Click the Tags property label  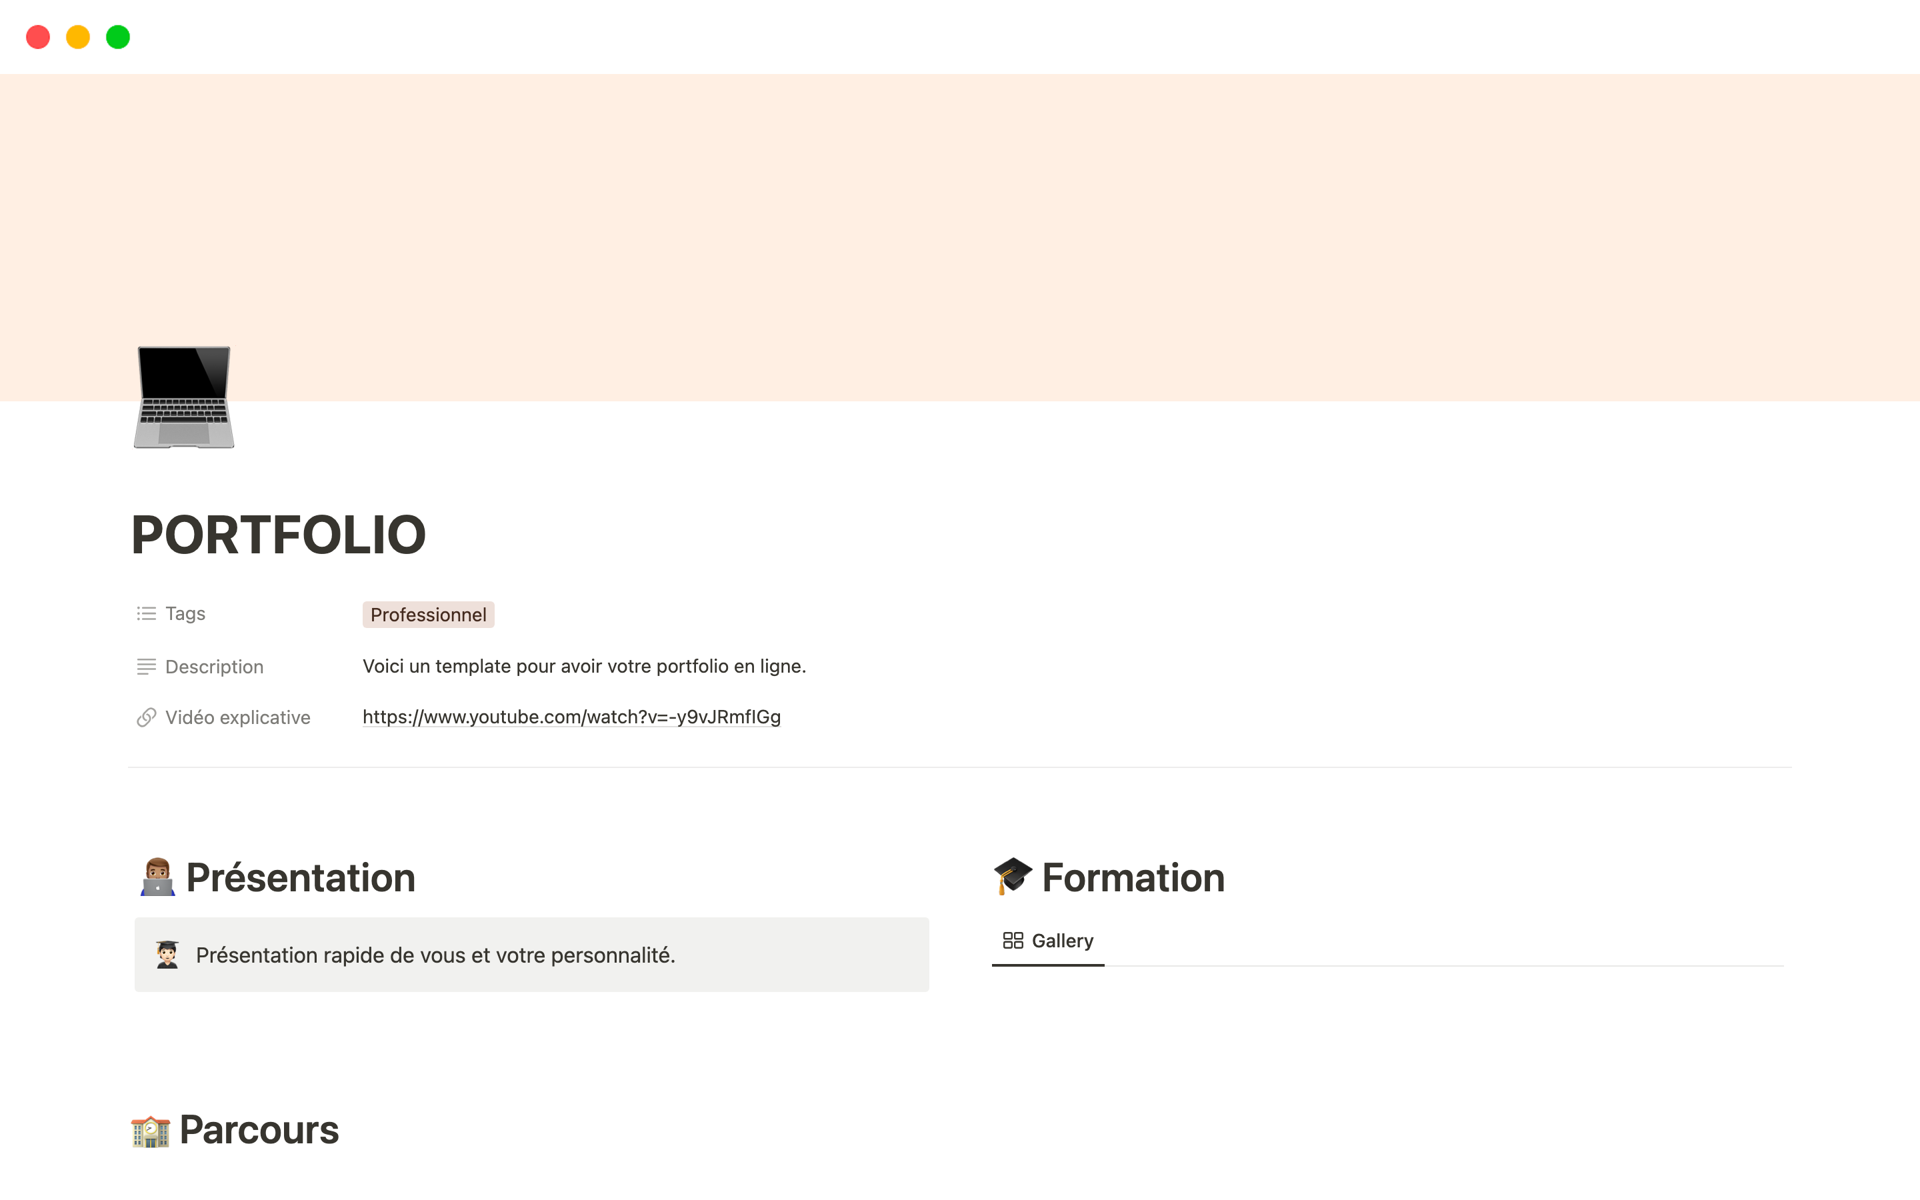[185, 613]
